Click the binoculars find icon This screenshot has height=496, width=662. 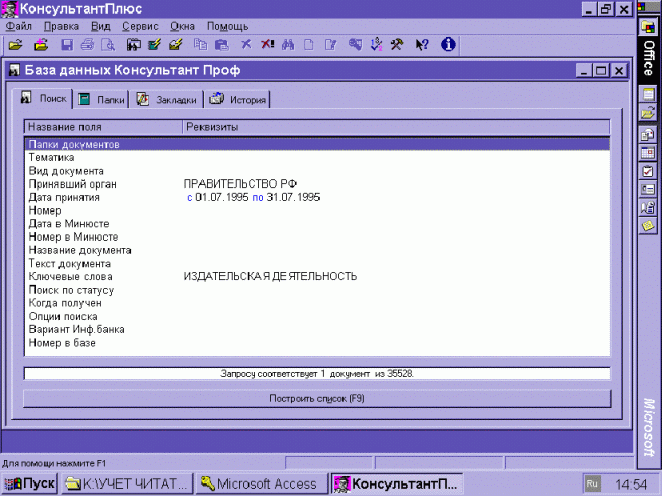[x=288, y=44]
